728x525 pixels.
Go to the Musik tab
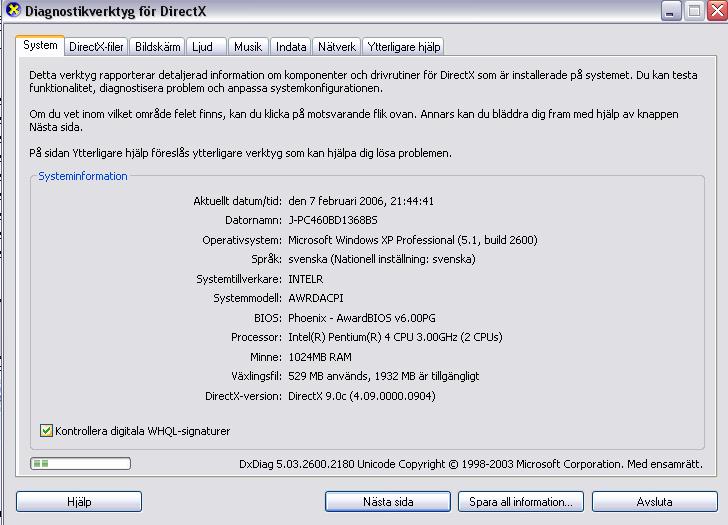coord(248,47)
